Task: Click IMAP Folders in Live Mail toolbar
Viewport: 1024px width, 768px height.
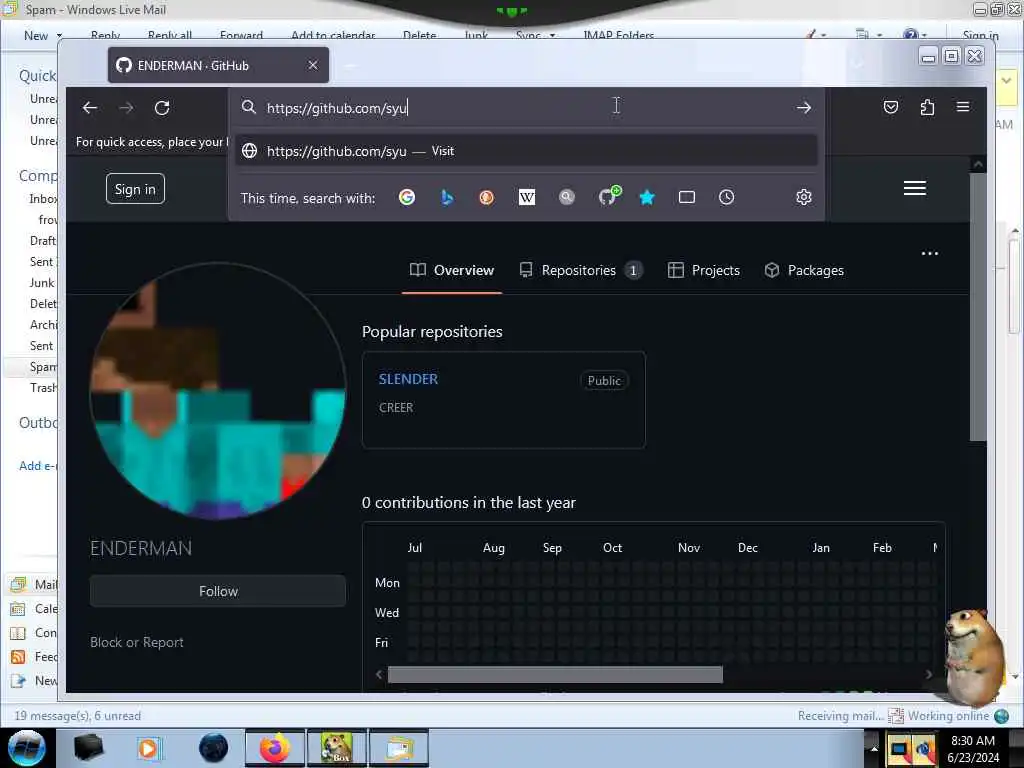Action: pyautogui.click(x=618, y=35)
